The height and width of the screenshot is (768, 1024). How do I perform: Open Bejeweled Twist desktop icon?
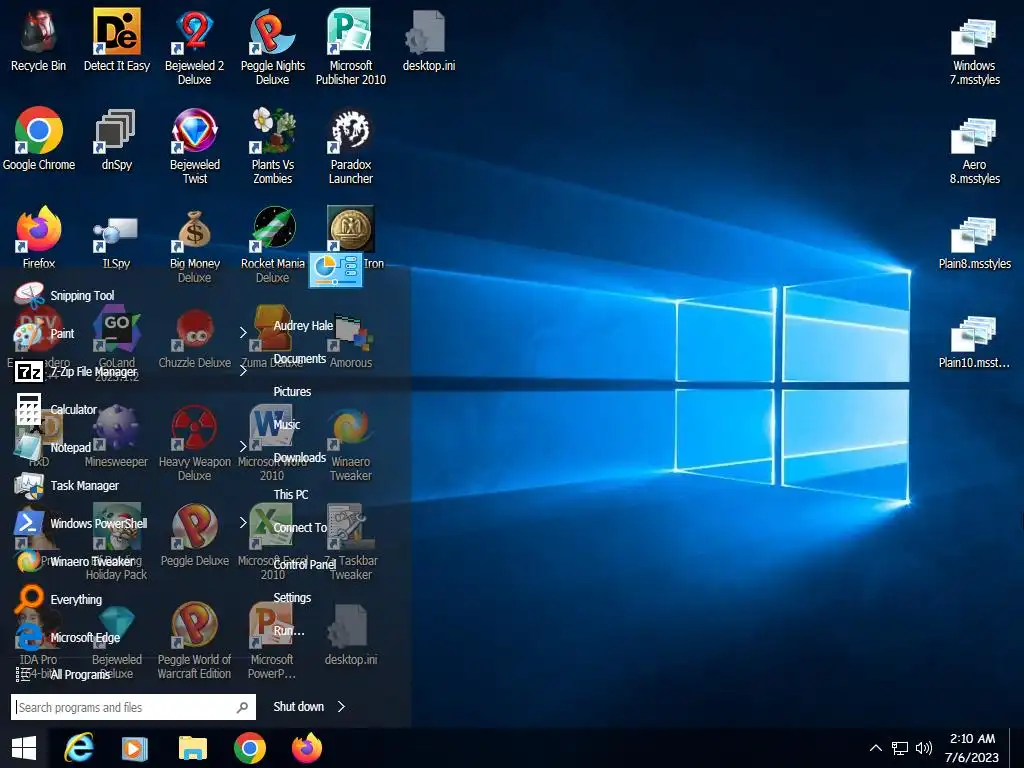point(195,145)
